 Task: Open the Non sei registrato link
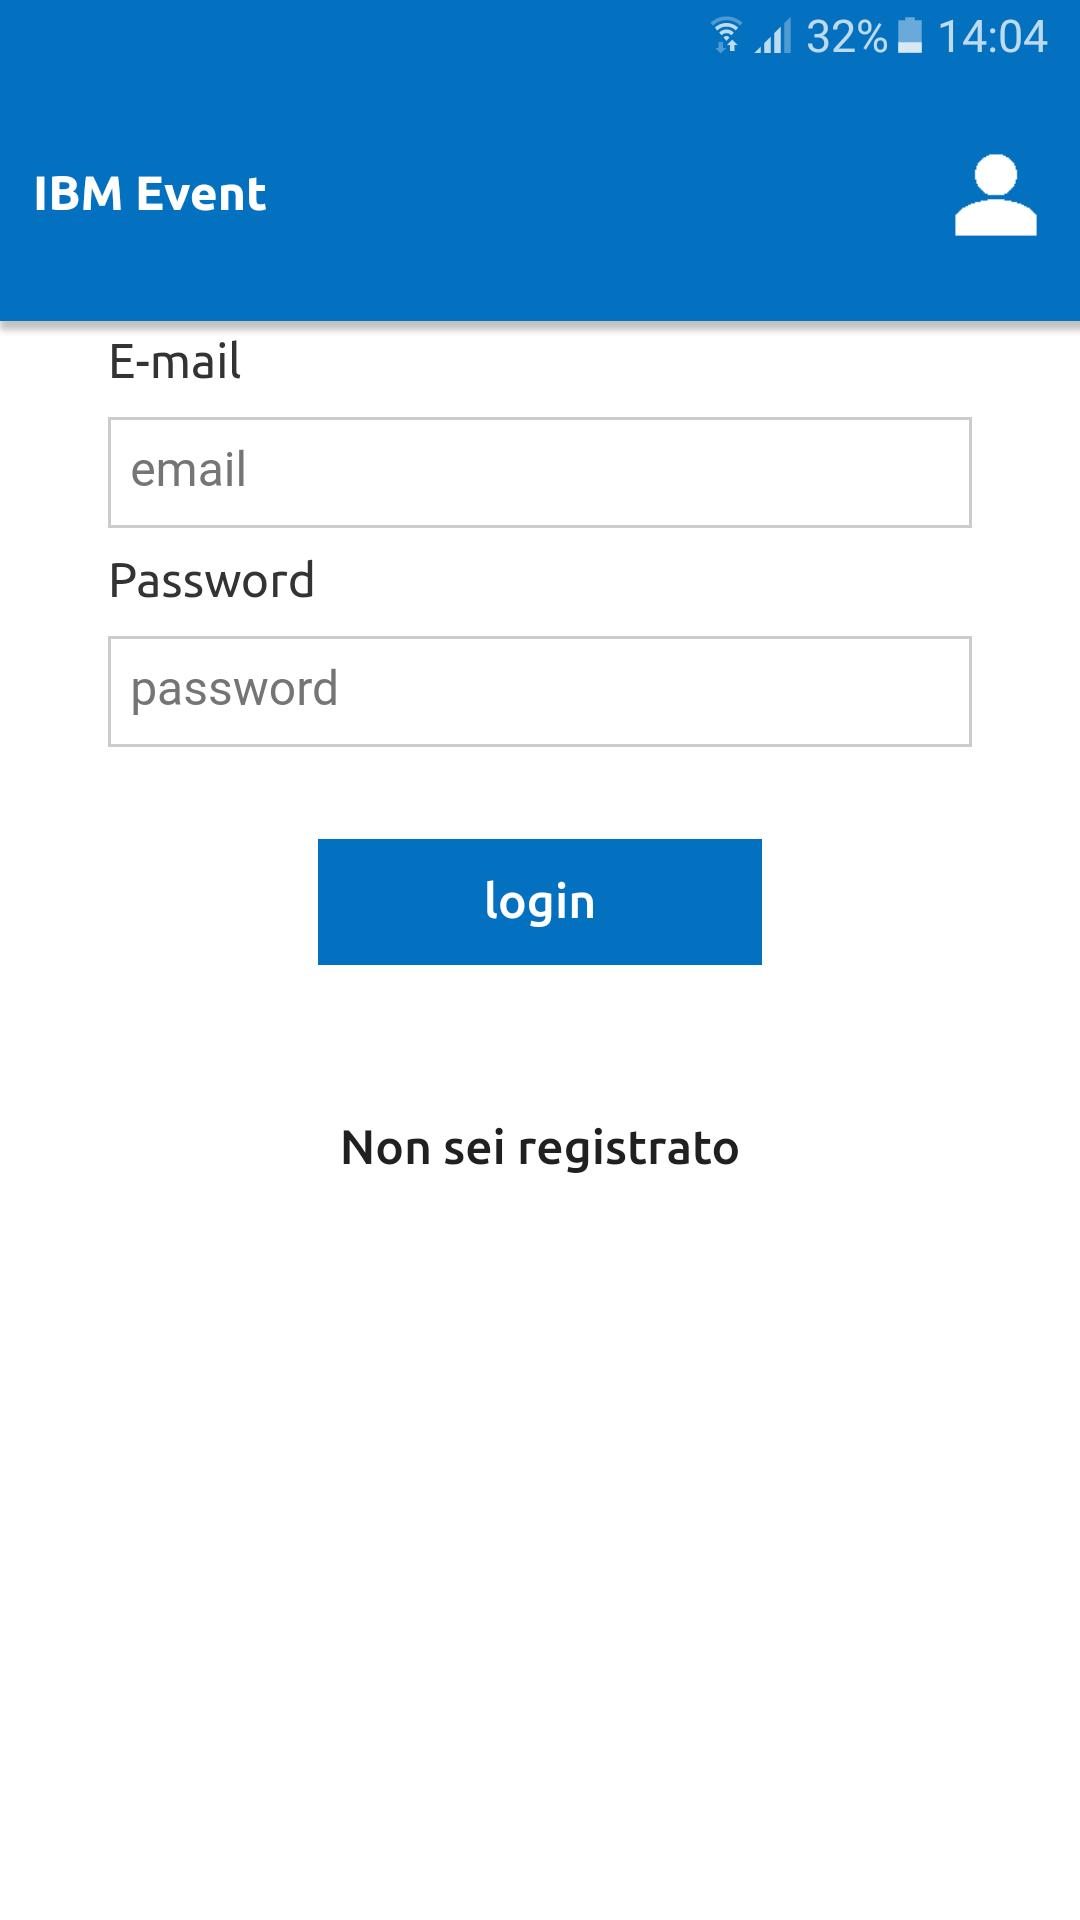(x=540, y=1148)
